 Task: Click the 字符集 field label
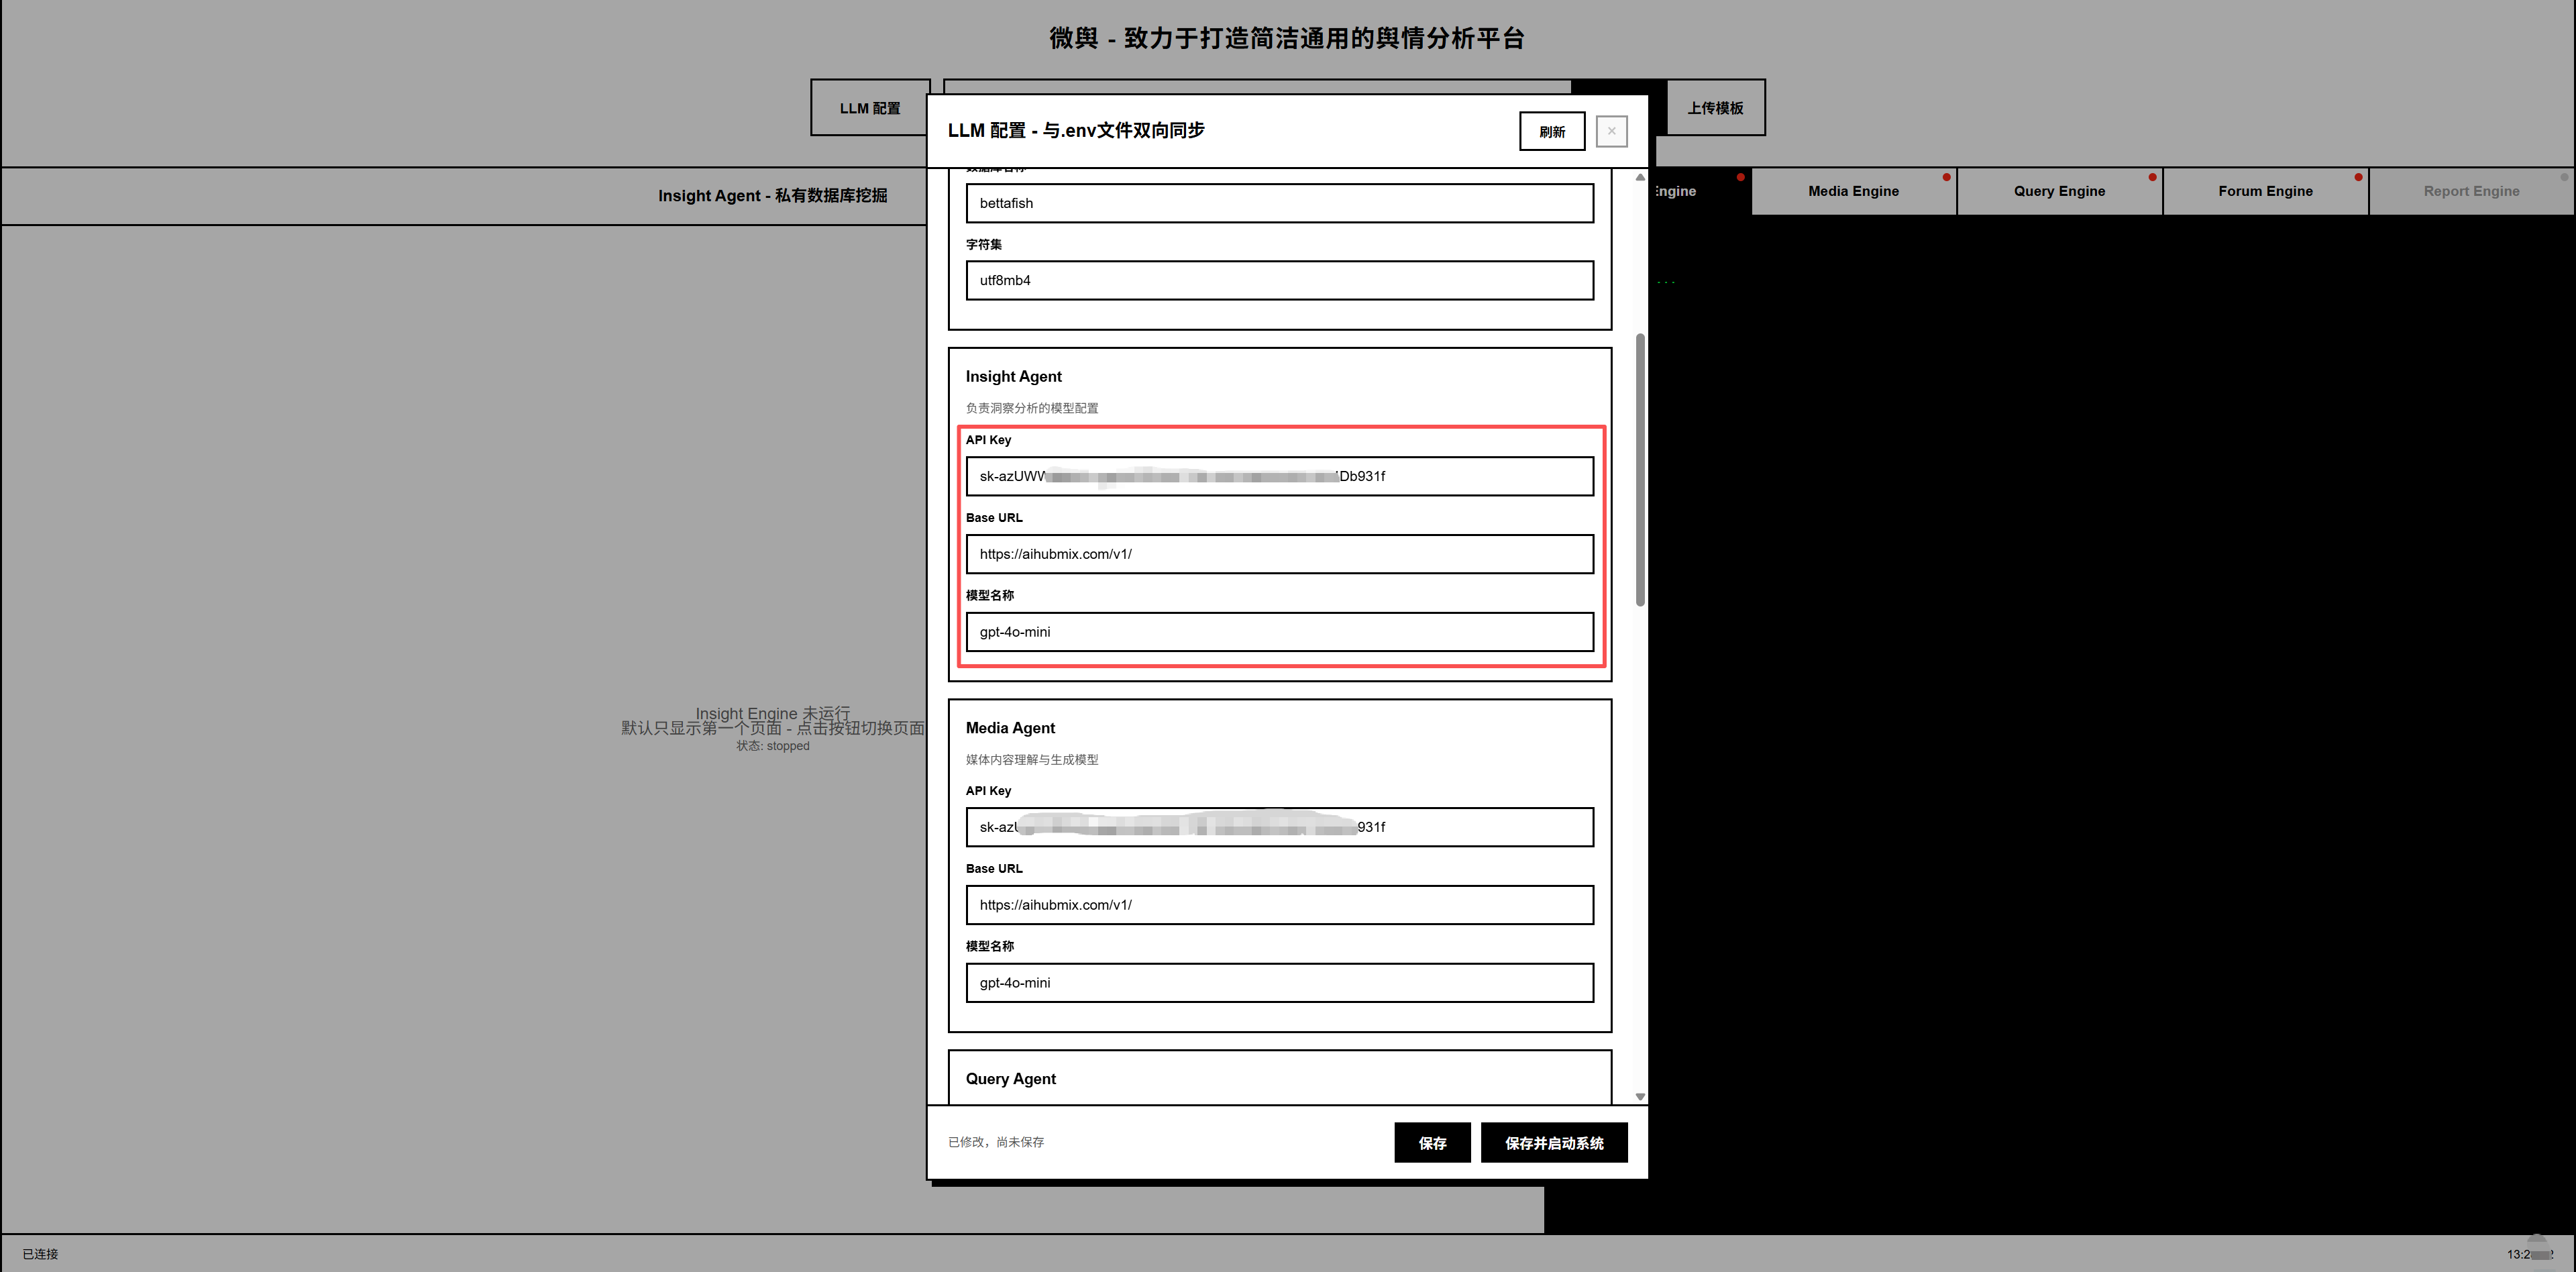pyautogui.click(x=983, y=244)
